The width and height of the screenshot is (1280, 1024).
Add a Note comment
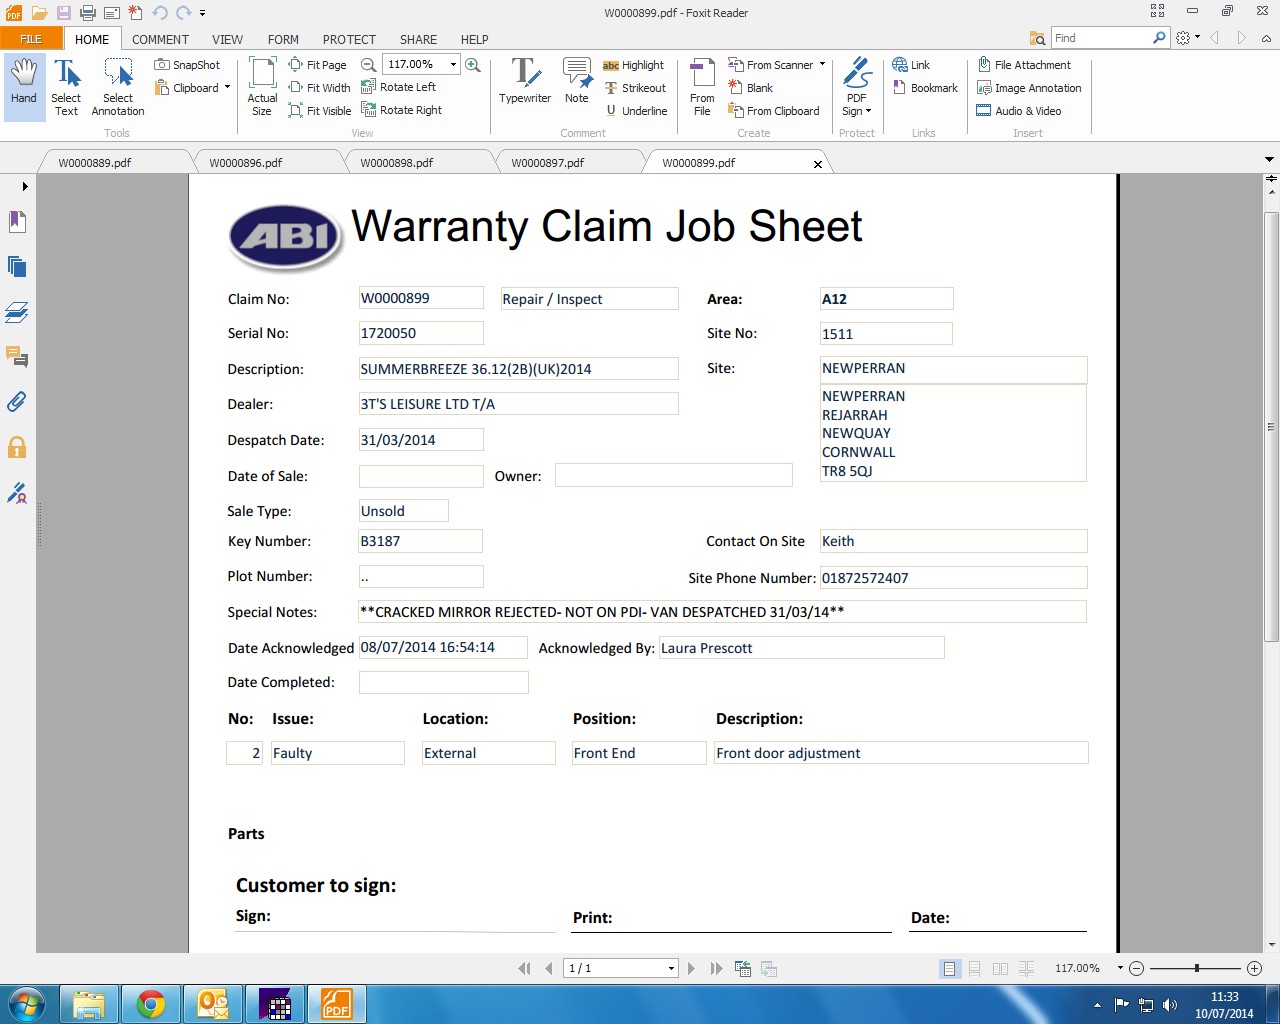click(577, 82)
